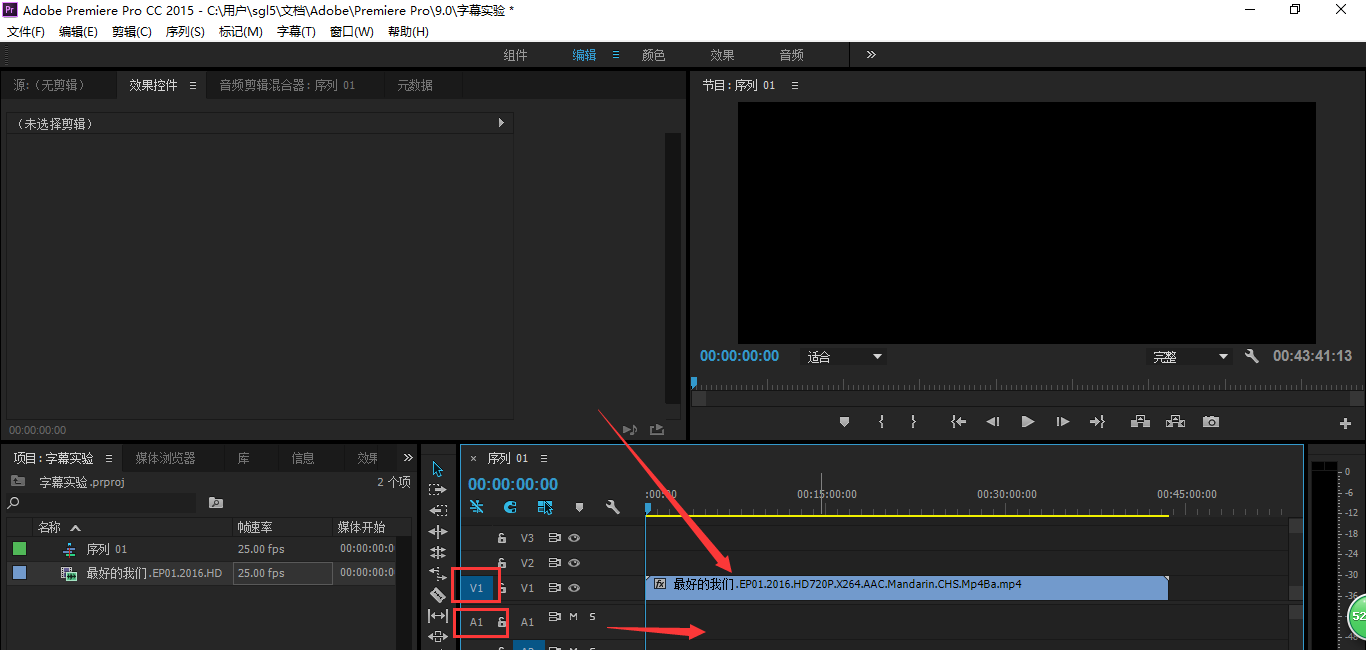Screen dimensions: 1366x650
Task: Toggle snap in the timeline
Action: click(x=510, y=507)
